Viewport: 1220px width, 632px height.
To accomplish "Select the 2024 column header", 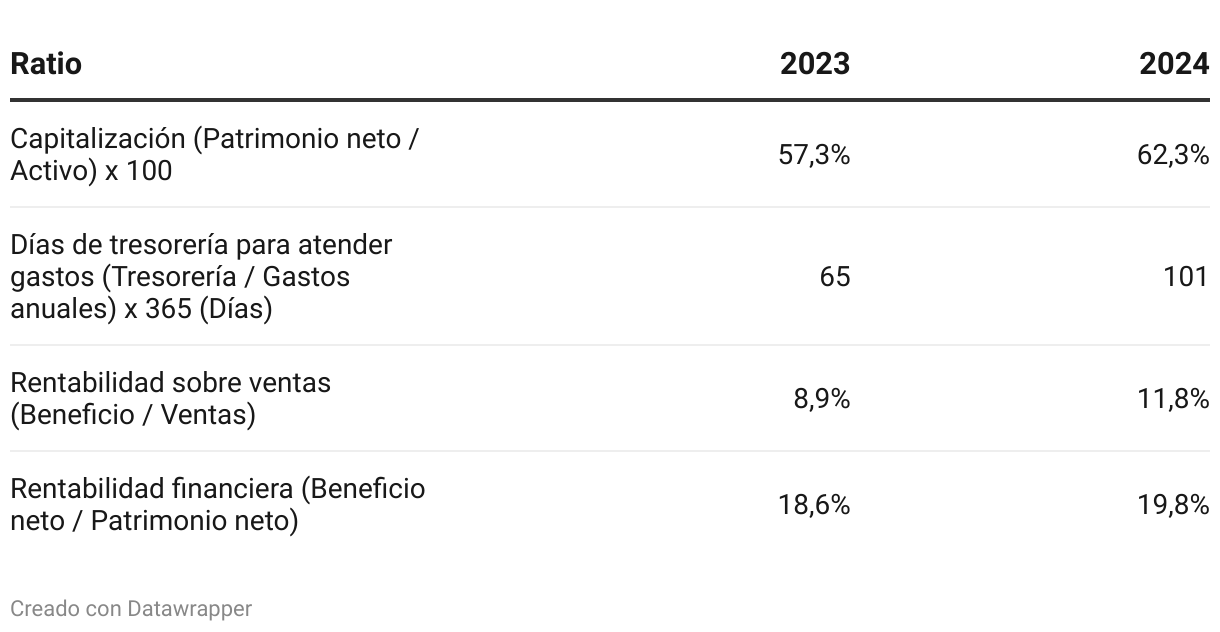I will [1174, 64].
